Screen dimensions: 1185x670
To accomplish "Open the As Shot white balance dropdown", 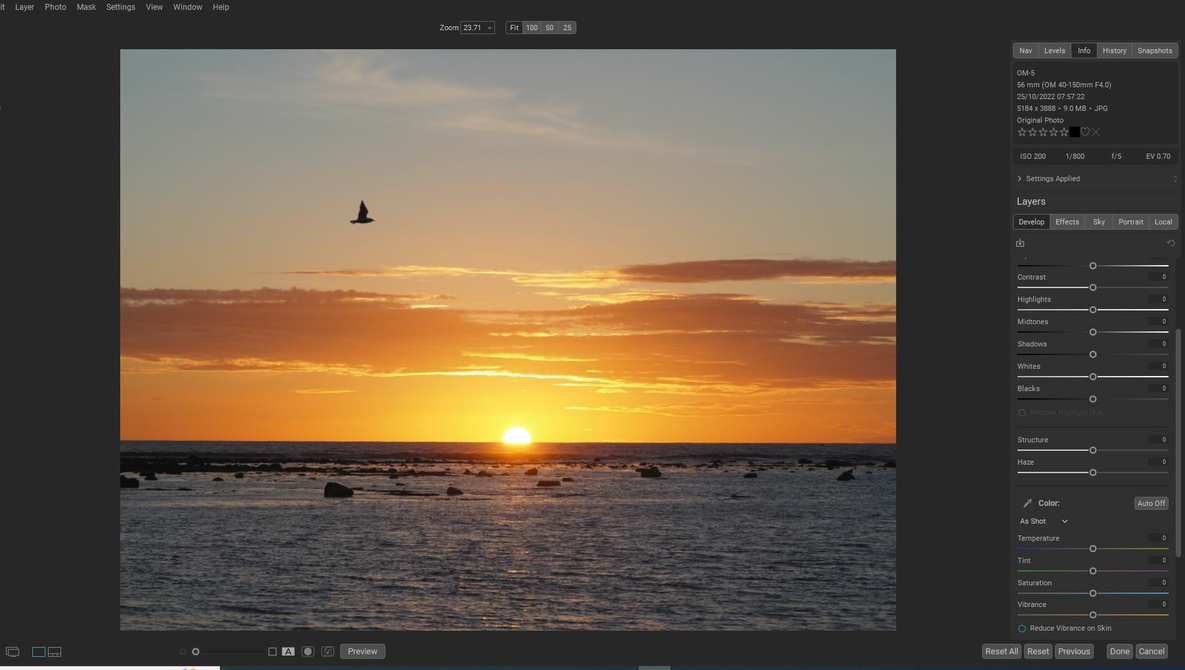I will click(x=1043, y=521).
